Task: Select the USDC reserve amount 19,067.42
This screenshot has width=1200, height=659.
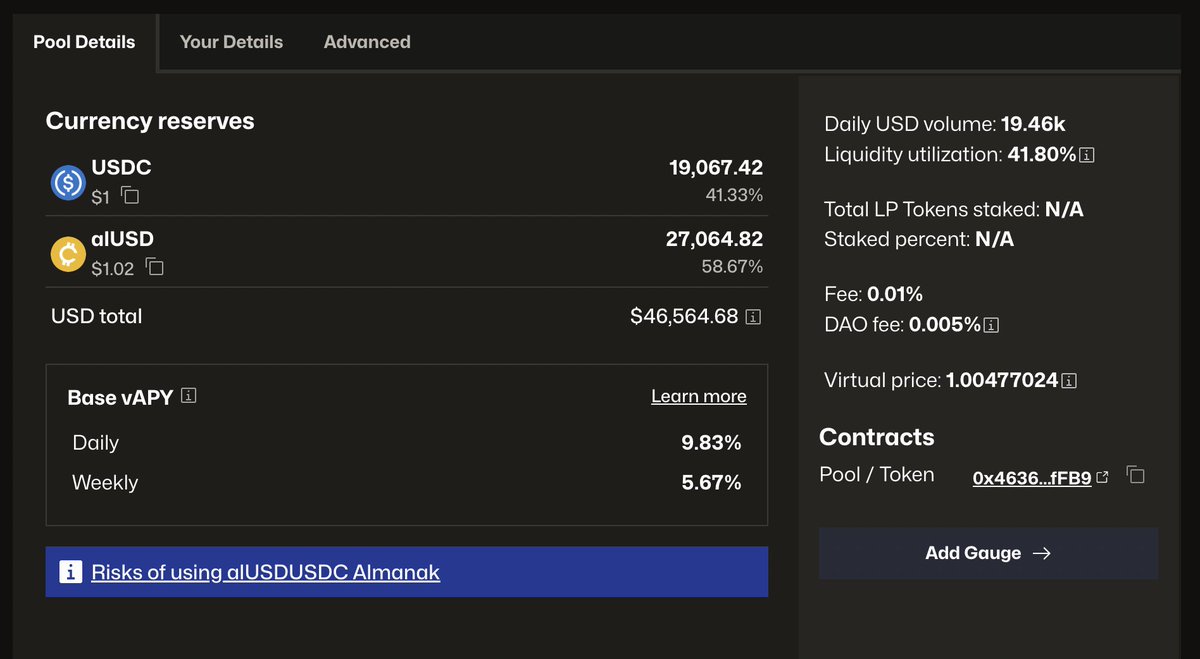Action: coord(716,167)
